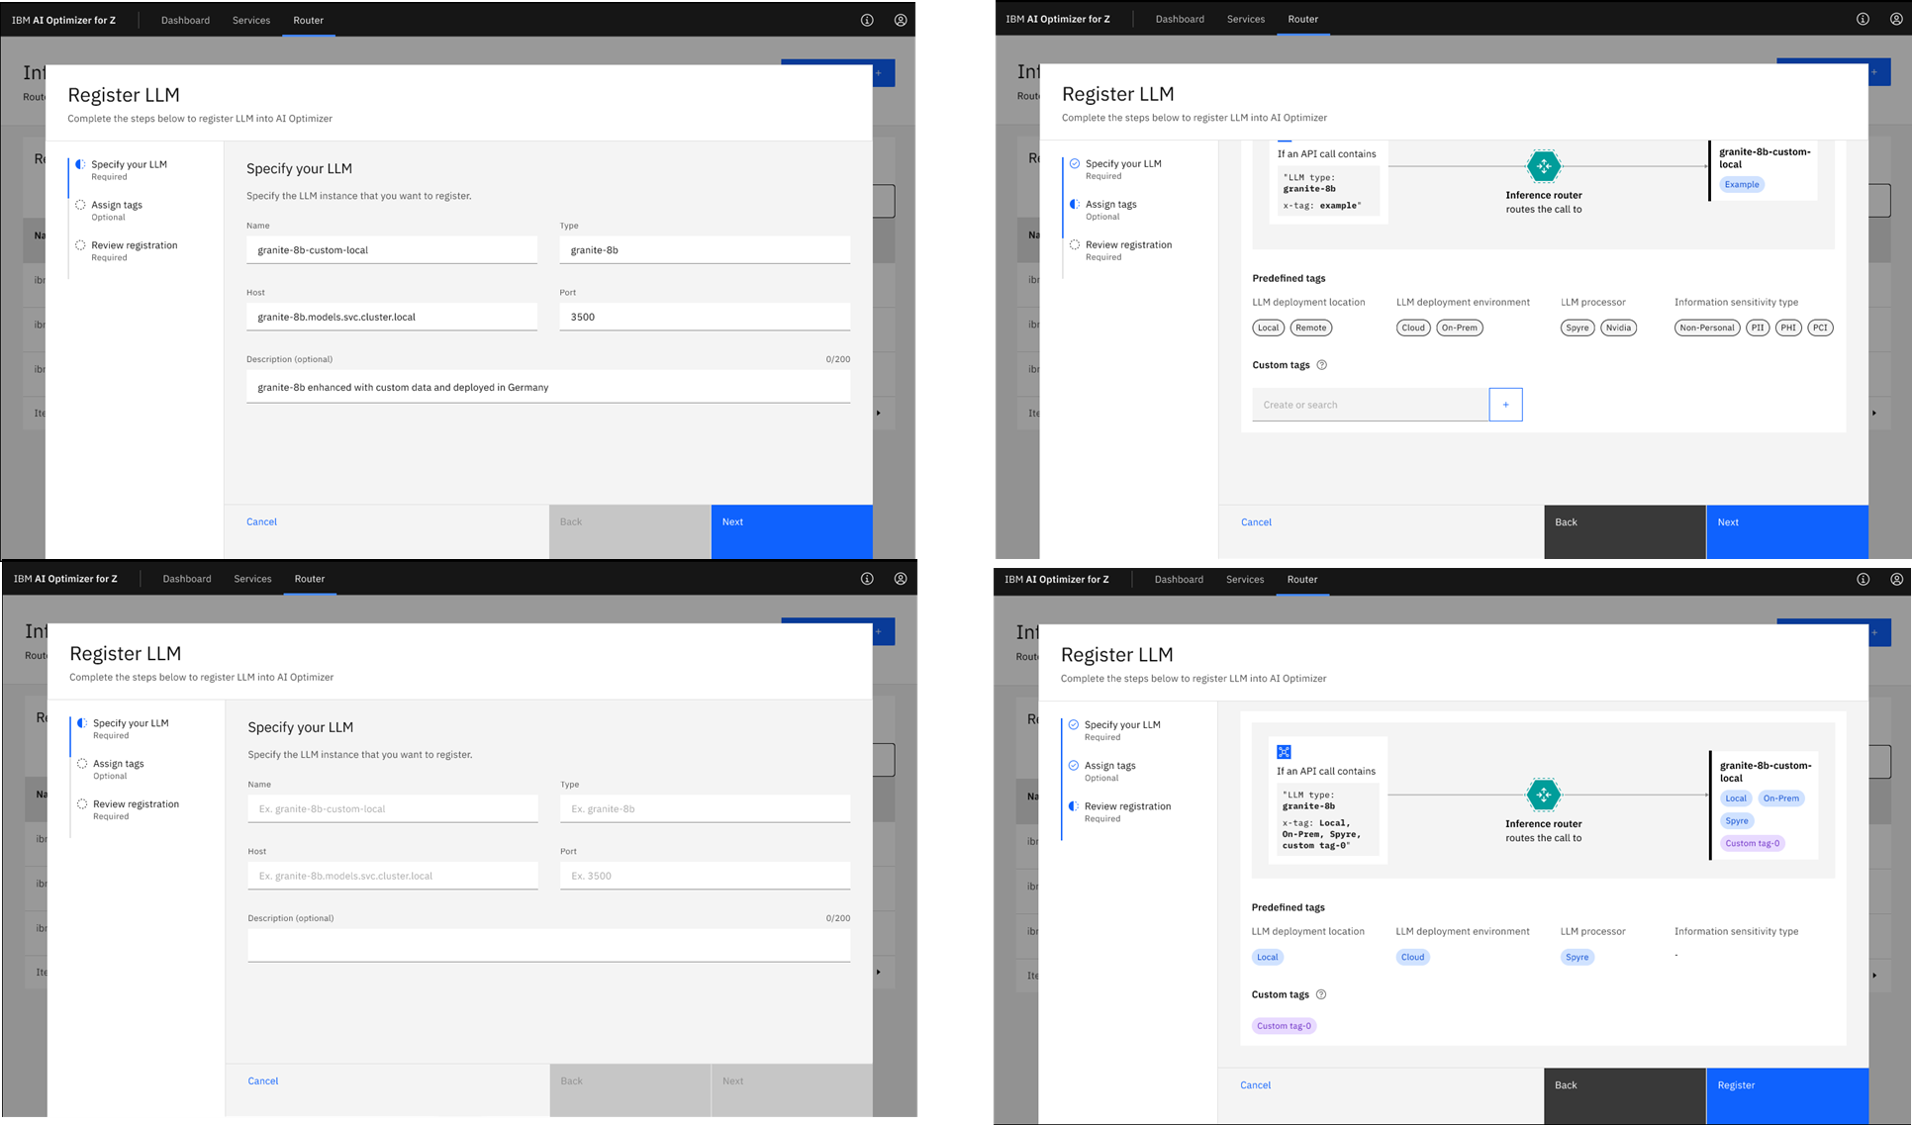
Task: Click the empty Port field with Ex. 3500 placeholder
Action: pyautogui.click(x=705, y=876)
